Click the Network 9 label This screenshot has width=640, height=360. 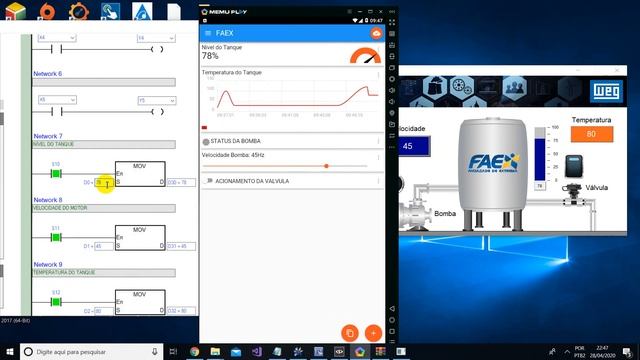tap(48, 264)
